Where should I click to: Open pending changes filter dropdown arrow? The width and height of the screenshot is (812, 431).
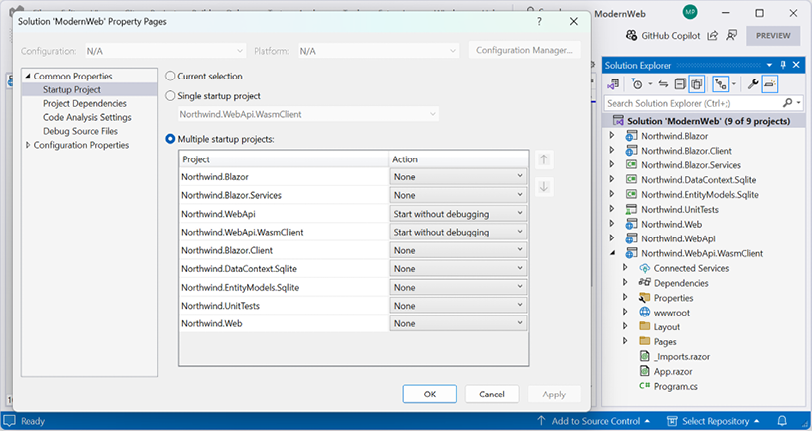(650, 84)
